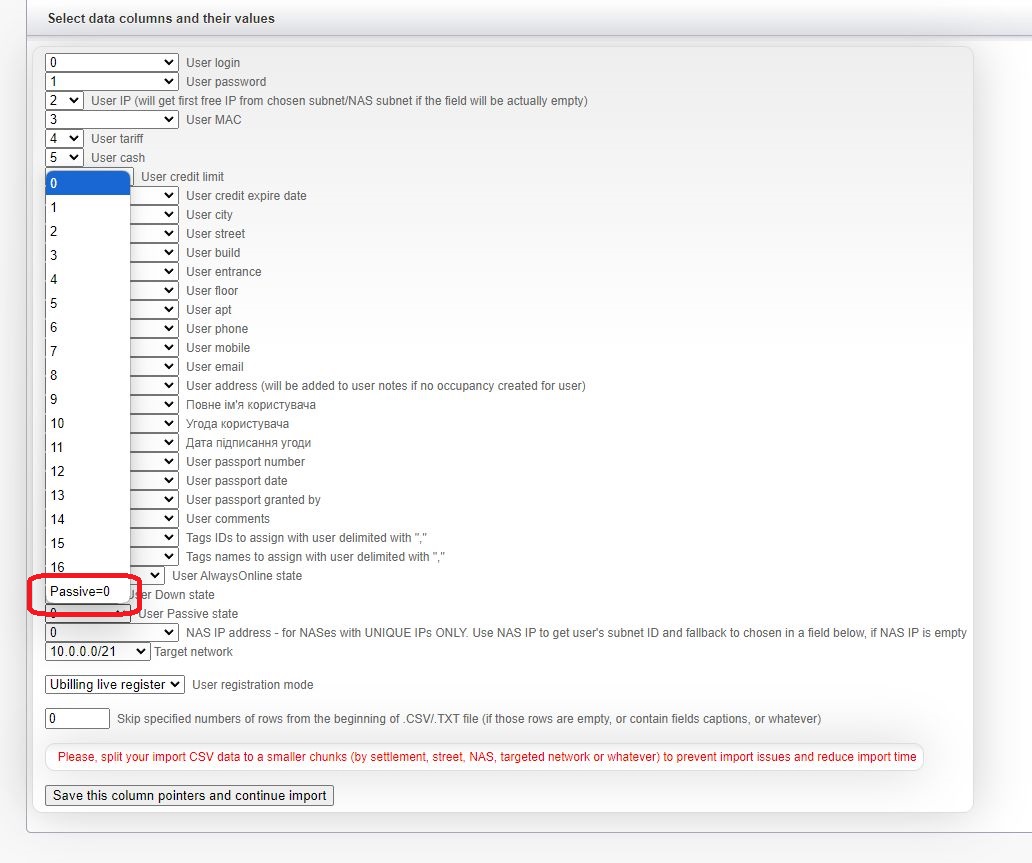Image resolution: width=1032 pixels, height=863 pixels.
Task: Choose the Passive=0 option in list
Action: click(87, 592)
